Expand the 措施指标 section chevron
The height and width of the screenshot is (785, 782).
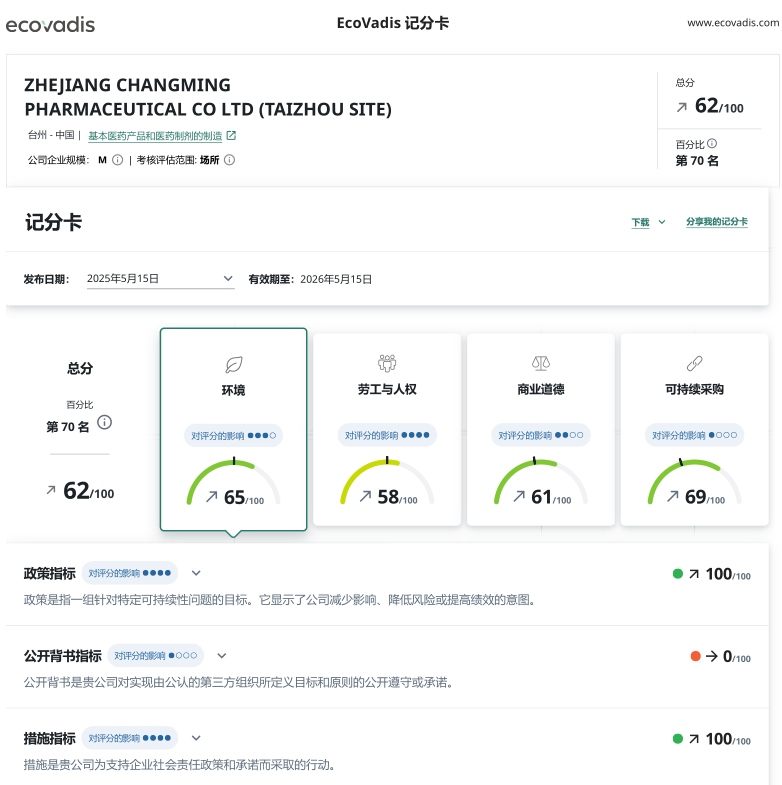196,738
